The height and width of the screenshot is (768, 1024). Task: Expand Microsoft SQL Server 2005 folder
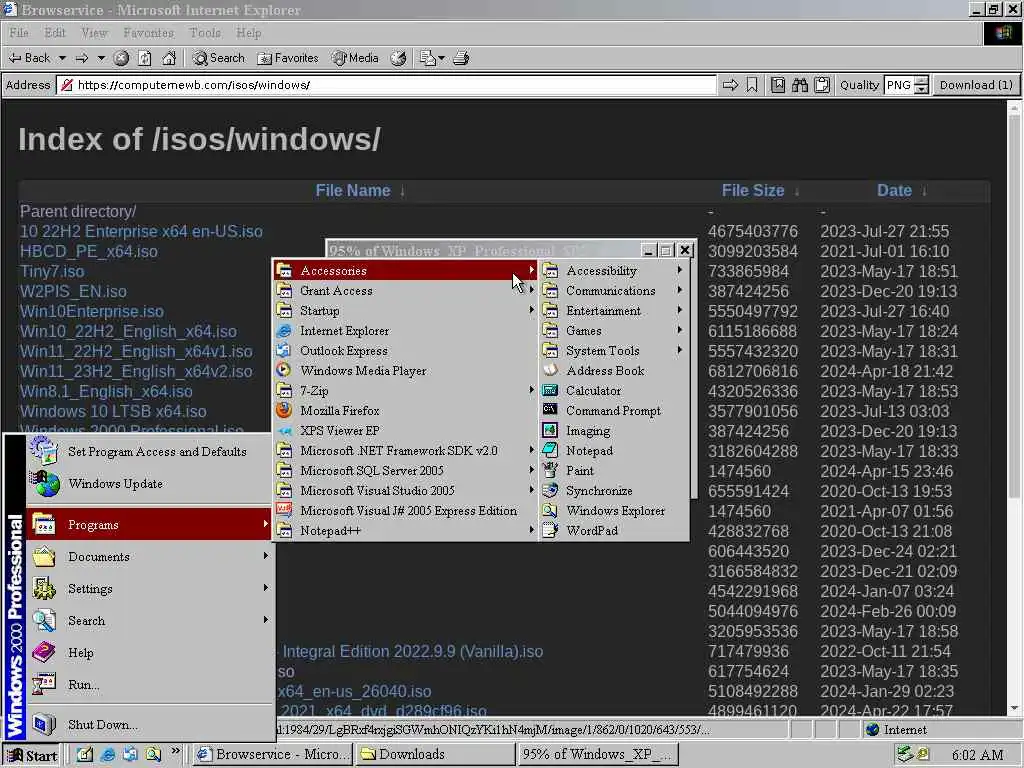[x=405, y=471]
